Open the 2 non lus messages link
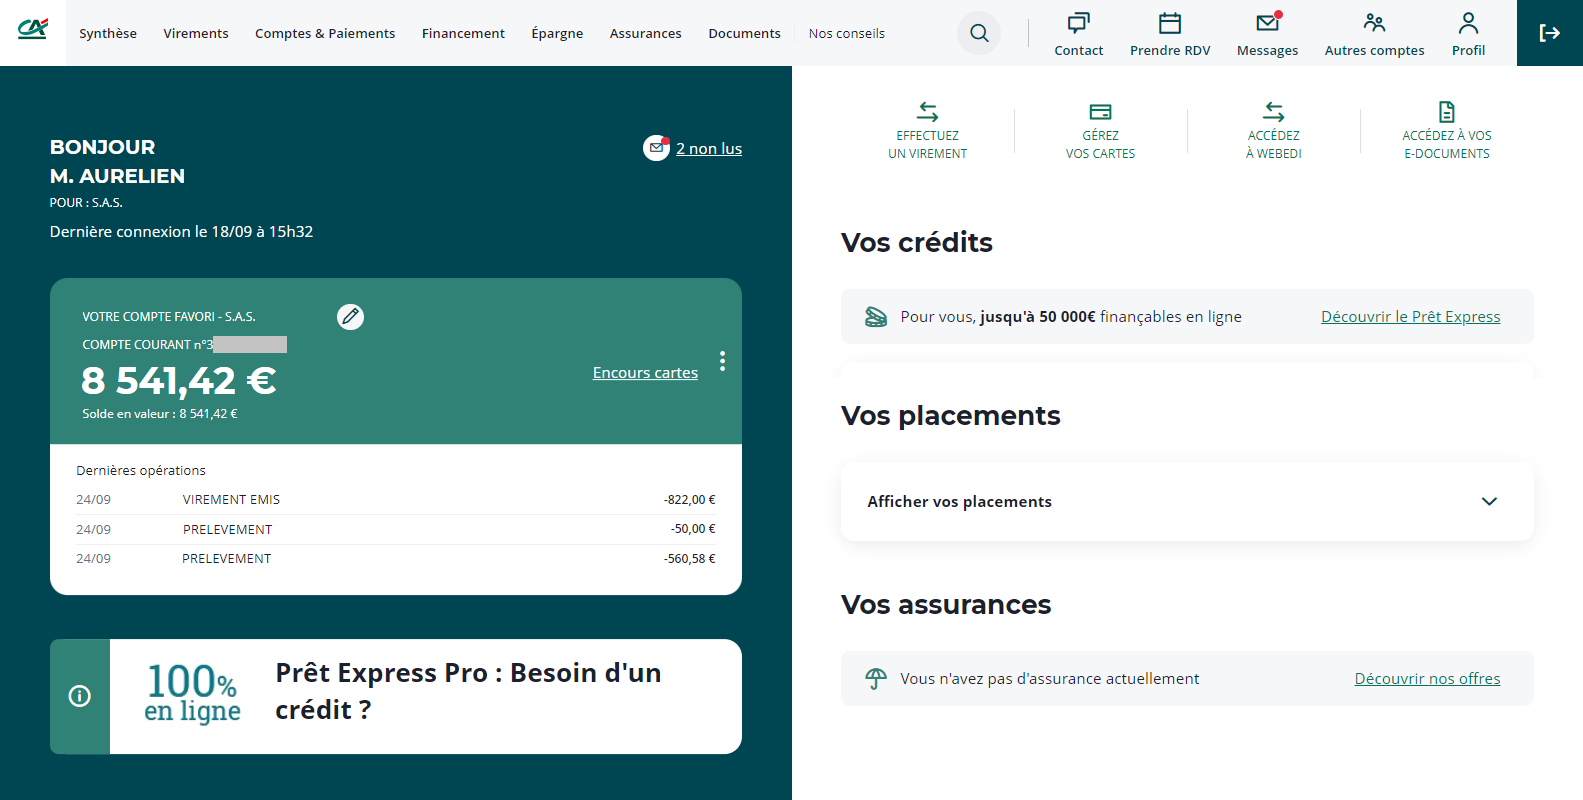Image resolution: width=1583 pixels, height=800 pixels. (x=708, y=149)
